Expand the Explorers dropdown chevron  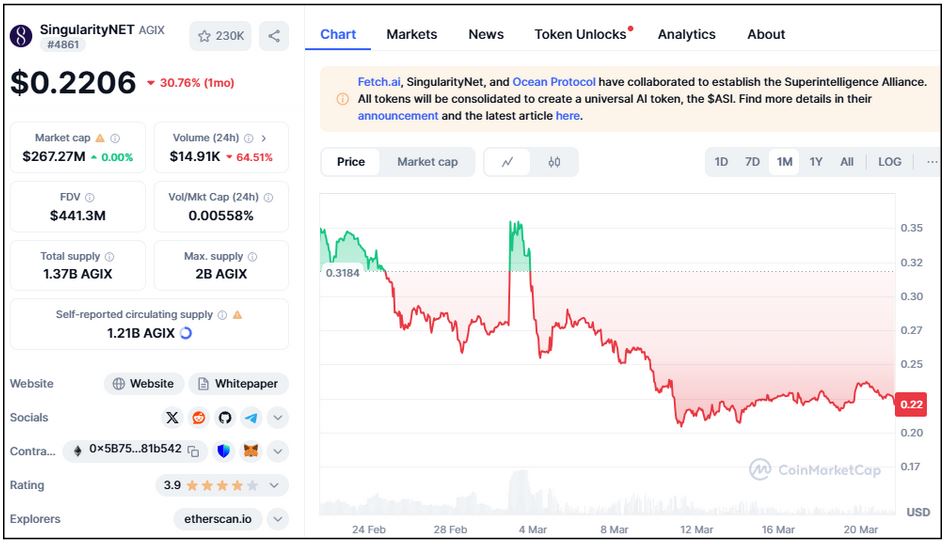pyautogui.click(x=278, y=519)
